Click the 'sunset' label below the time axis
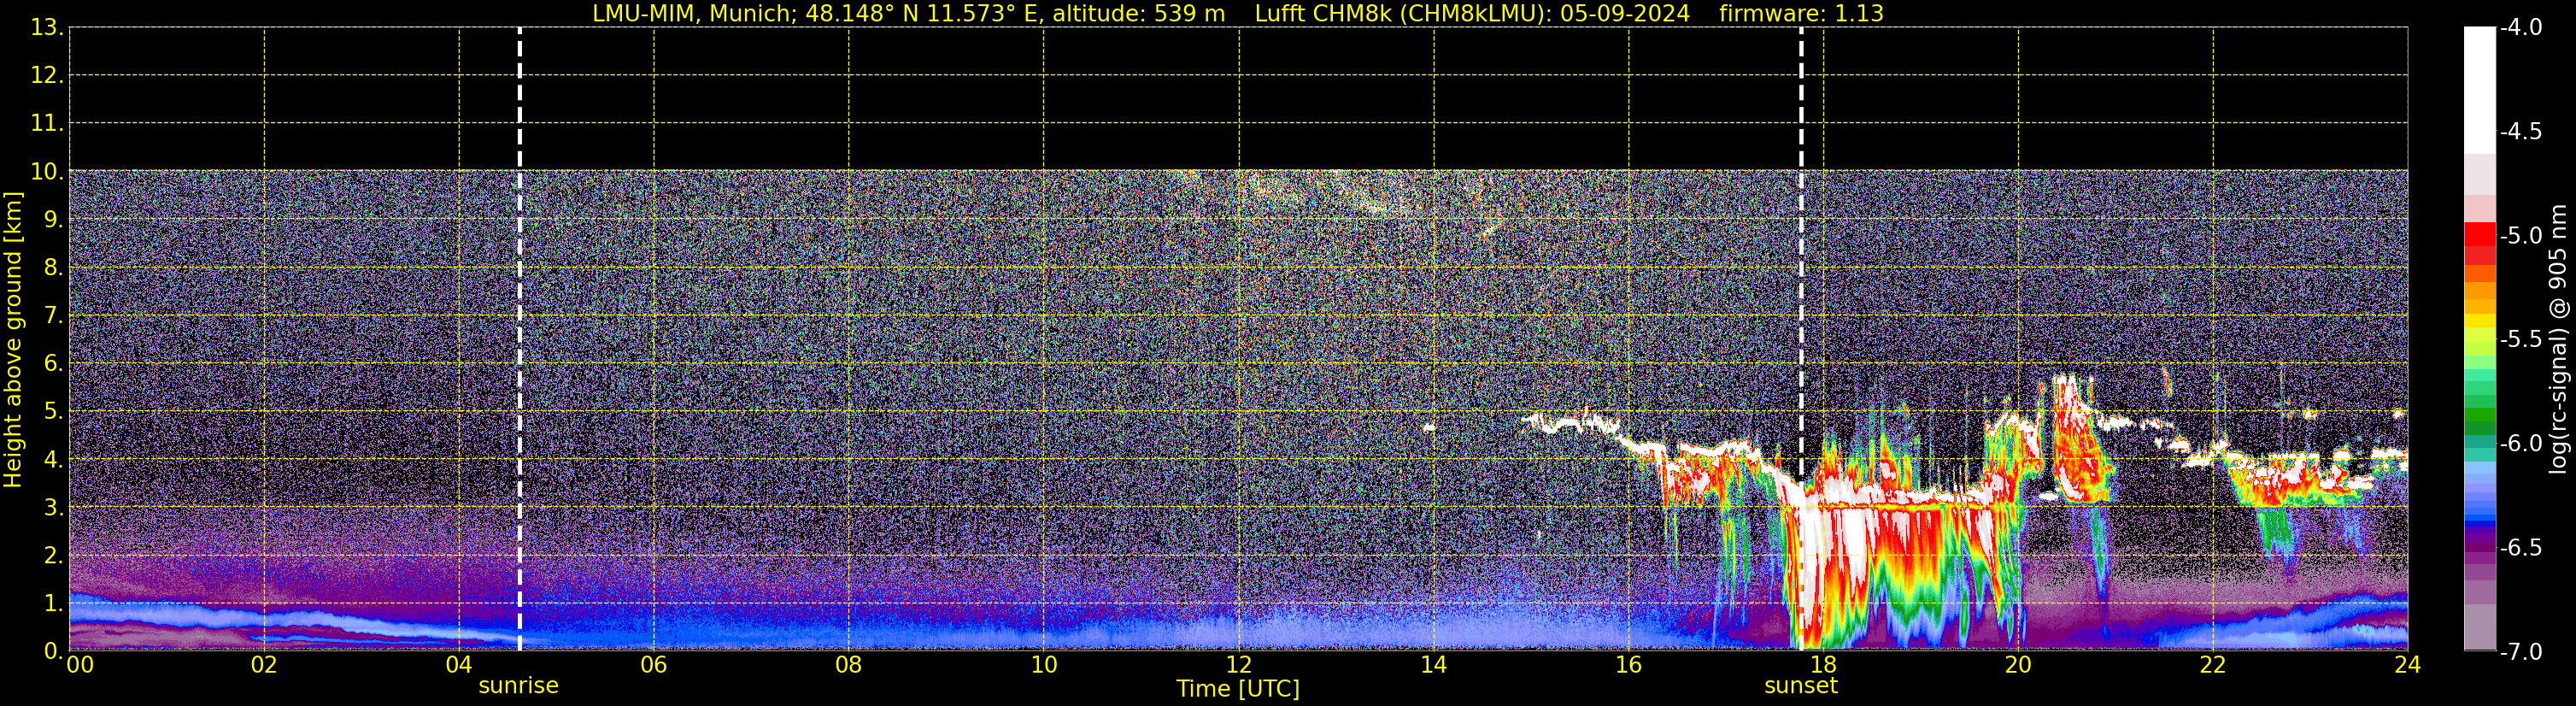The image size is (2576, 706). (1801, 686)
